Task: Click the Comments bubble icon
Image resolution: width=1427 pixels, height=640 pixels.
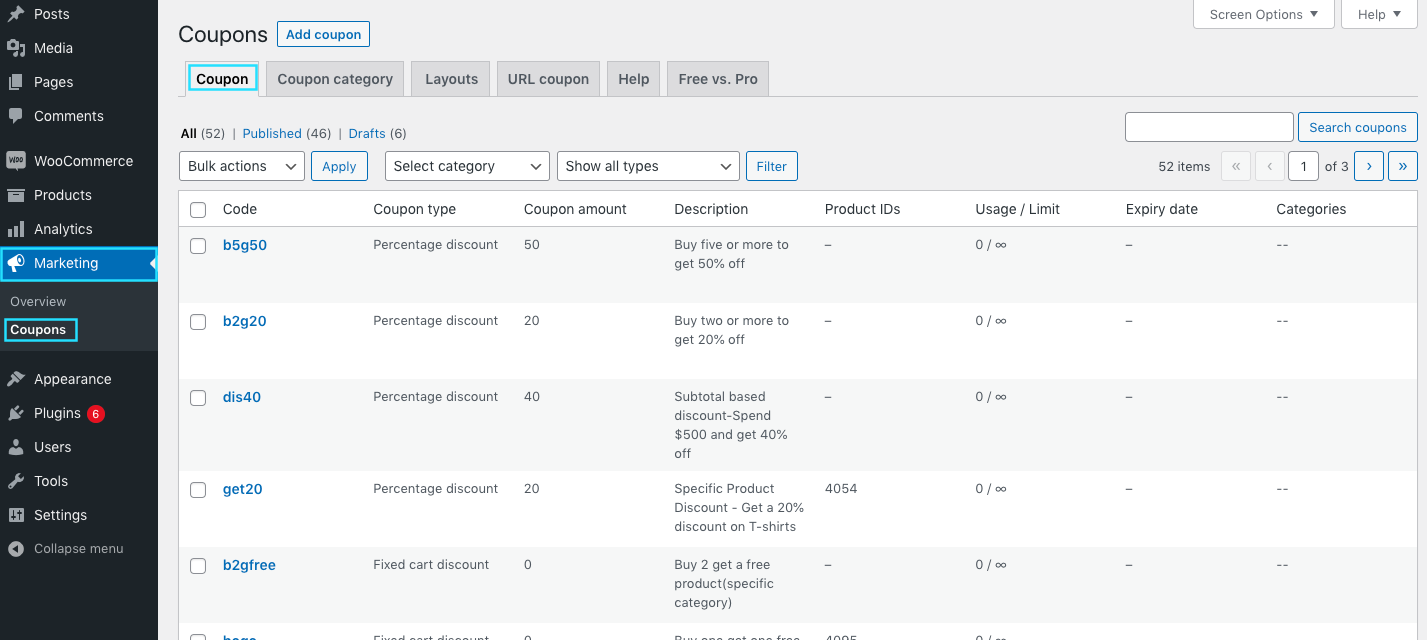Action: (x=16, y=116)
